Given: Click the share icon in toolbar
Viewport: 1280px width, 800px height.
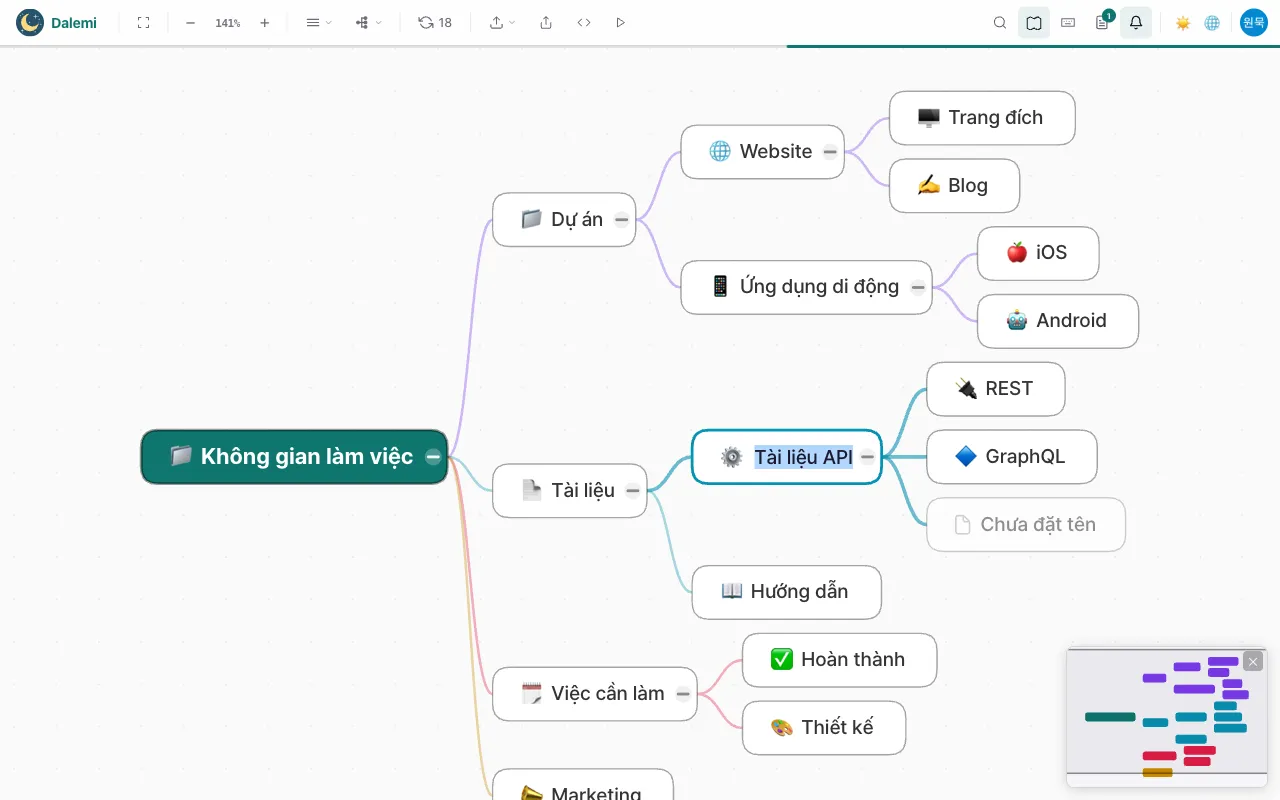Looking at the screenshot, I should coord(546,22).
